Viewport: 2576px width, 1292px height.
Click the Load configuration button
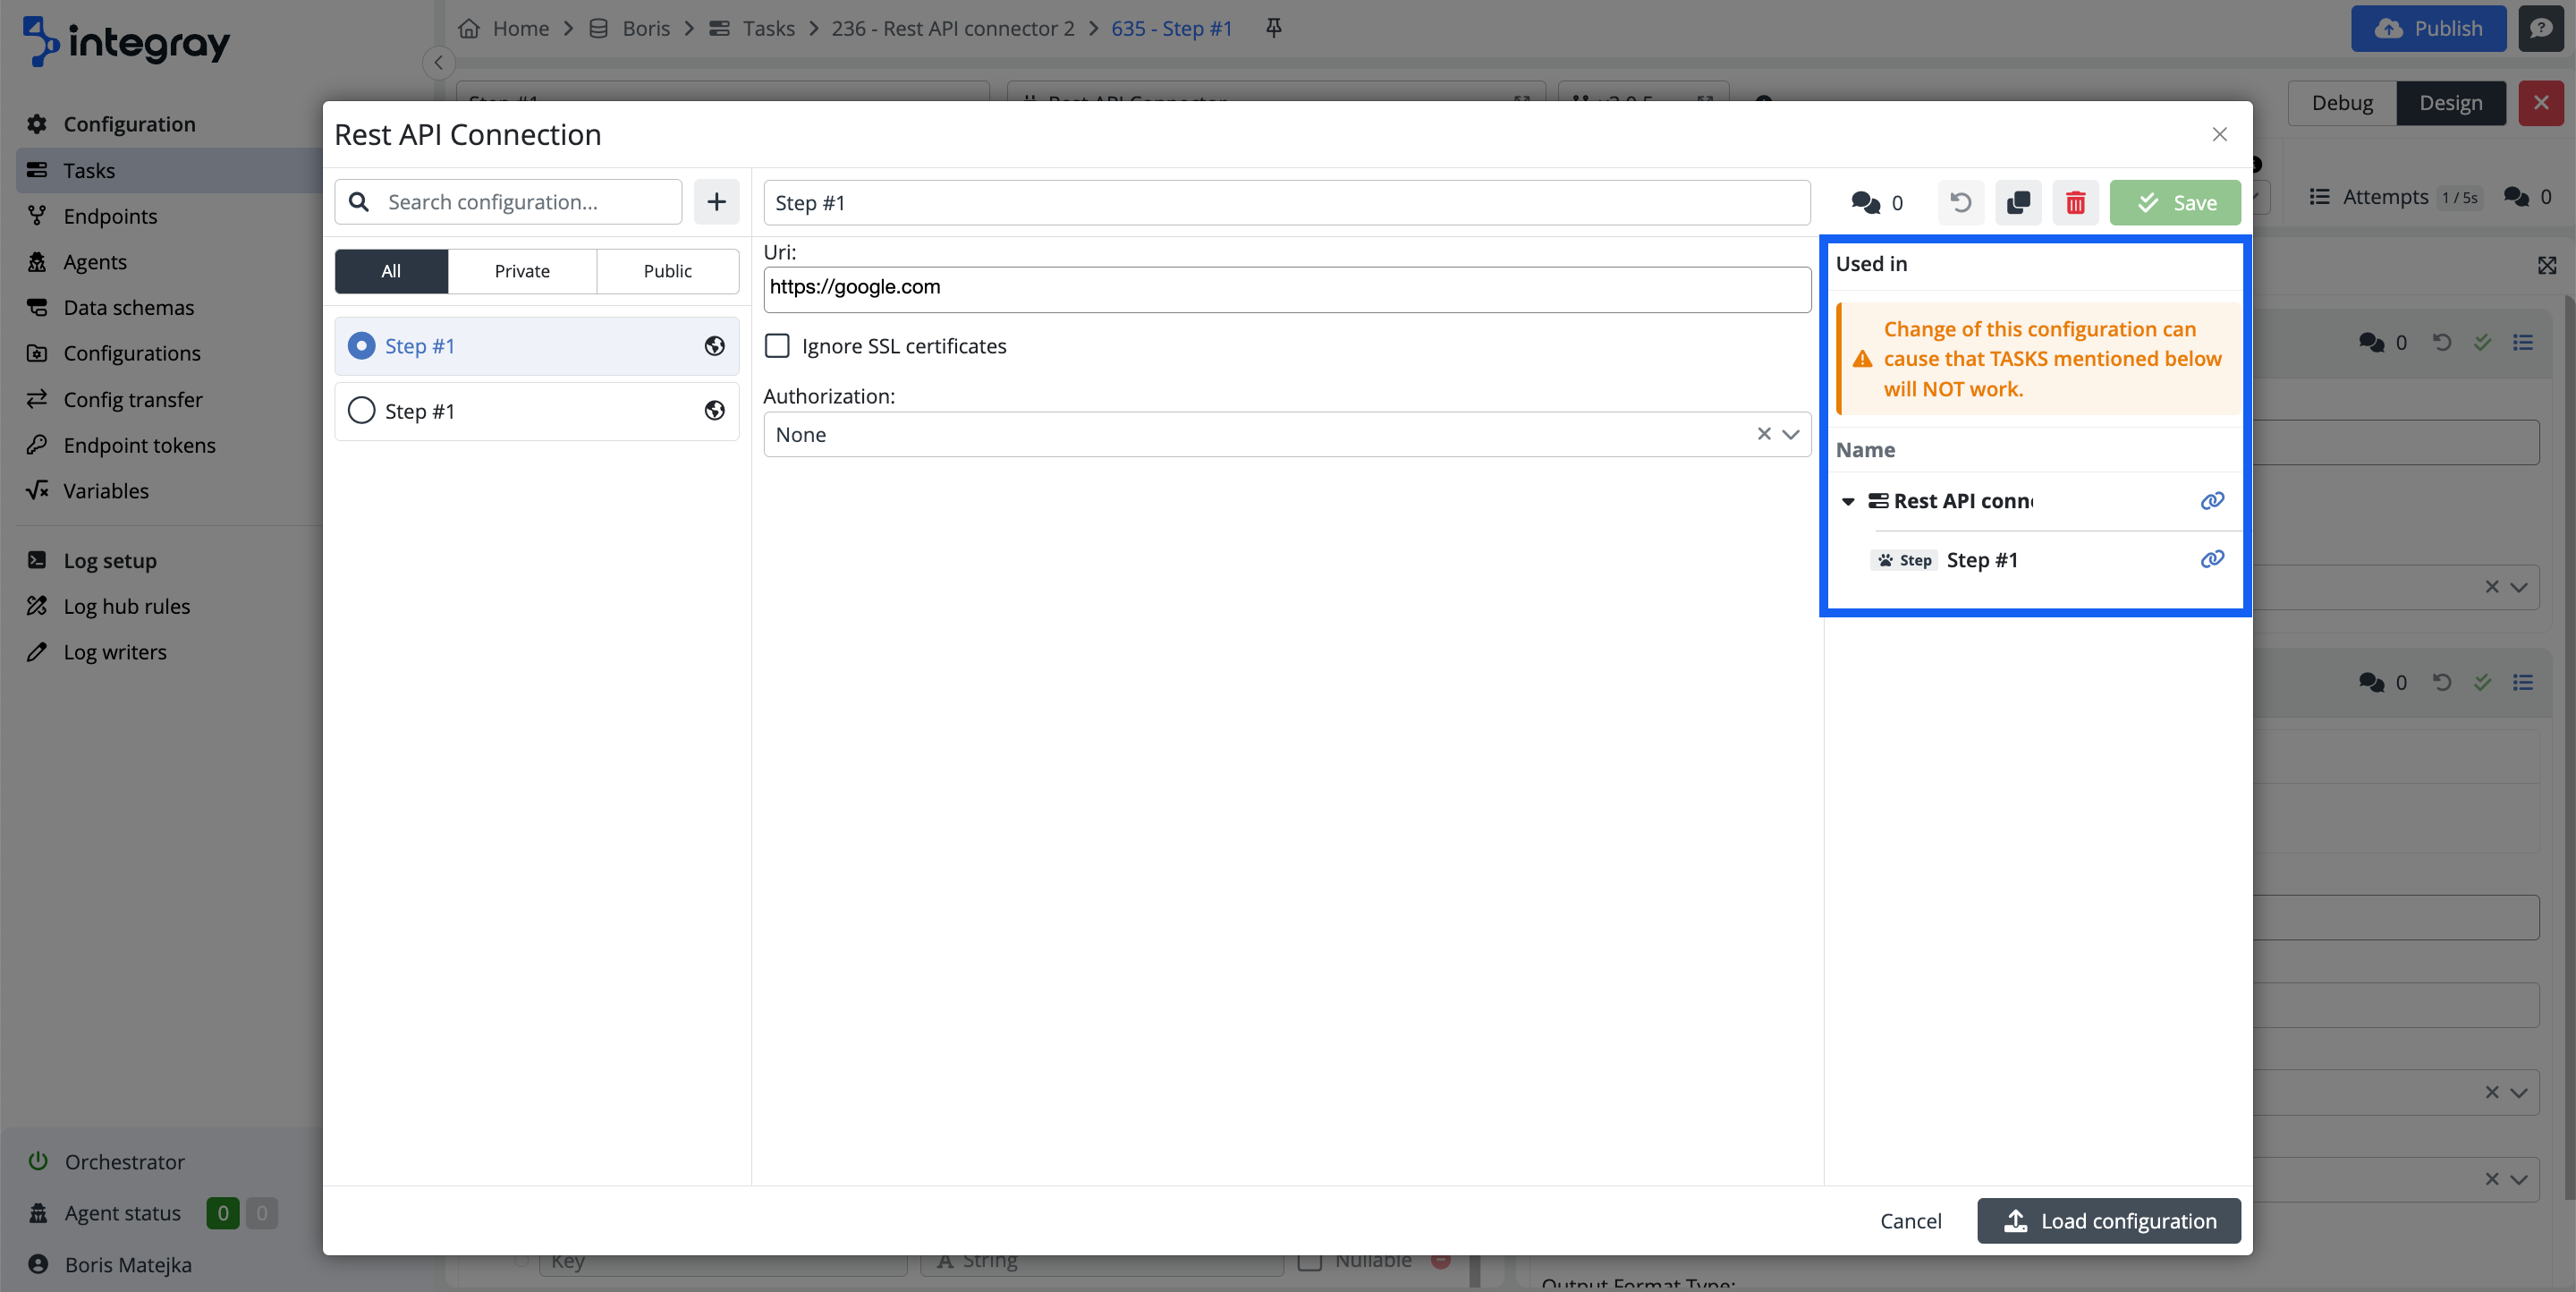click(2108, 1221)
